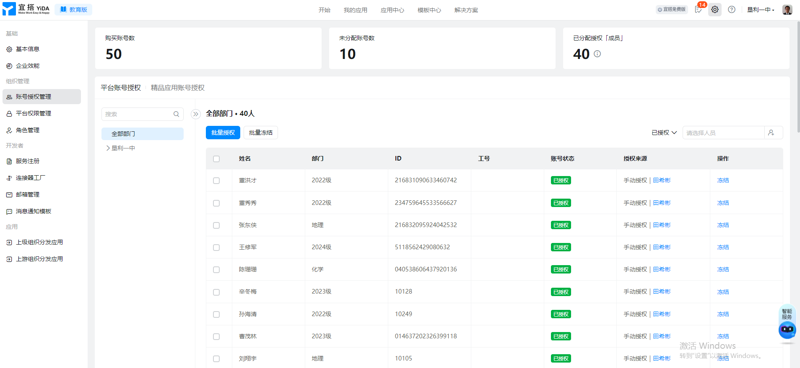Click the ID cell 5118562429080632

422,248
